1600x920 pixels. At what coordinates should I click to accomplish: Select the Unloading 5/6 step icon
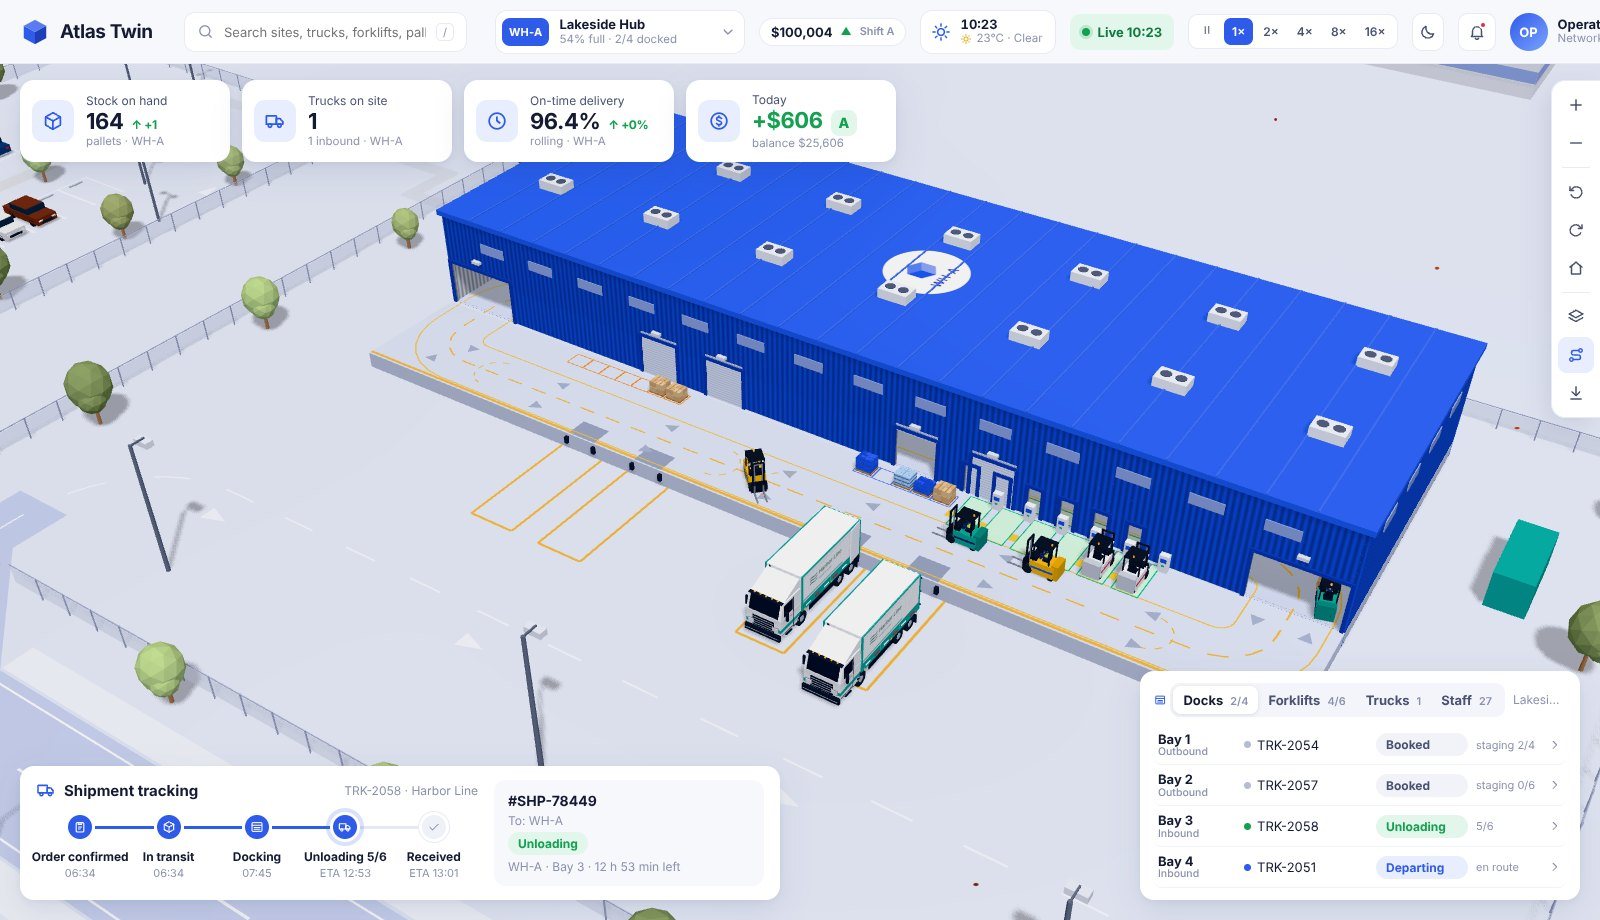[345, 827]
